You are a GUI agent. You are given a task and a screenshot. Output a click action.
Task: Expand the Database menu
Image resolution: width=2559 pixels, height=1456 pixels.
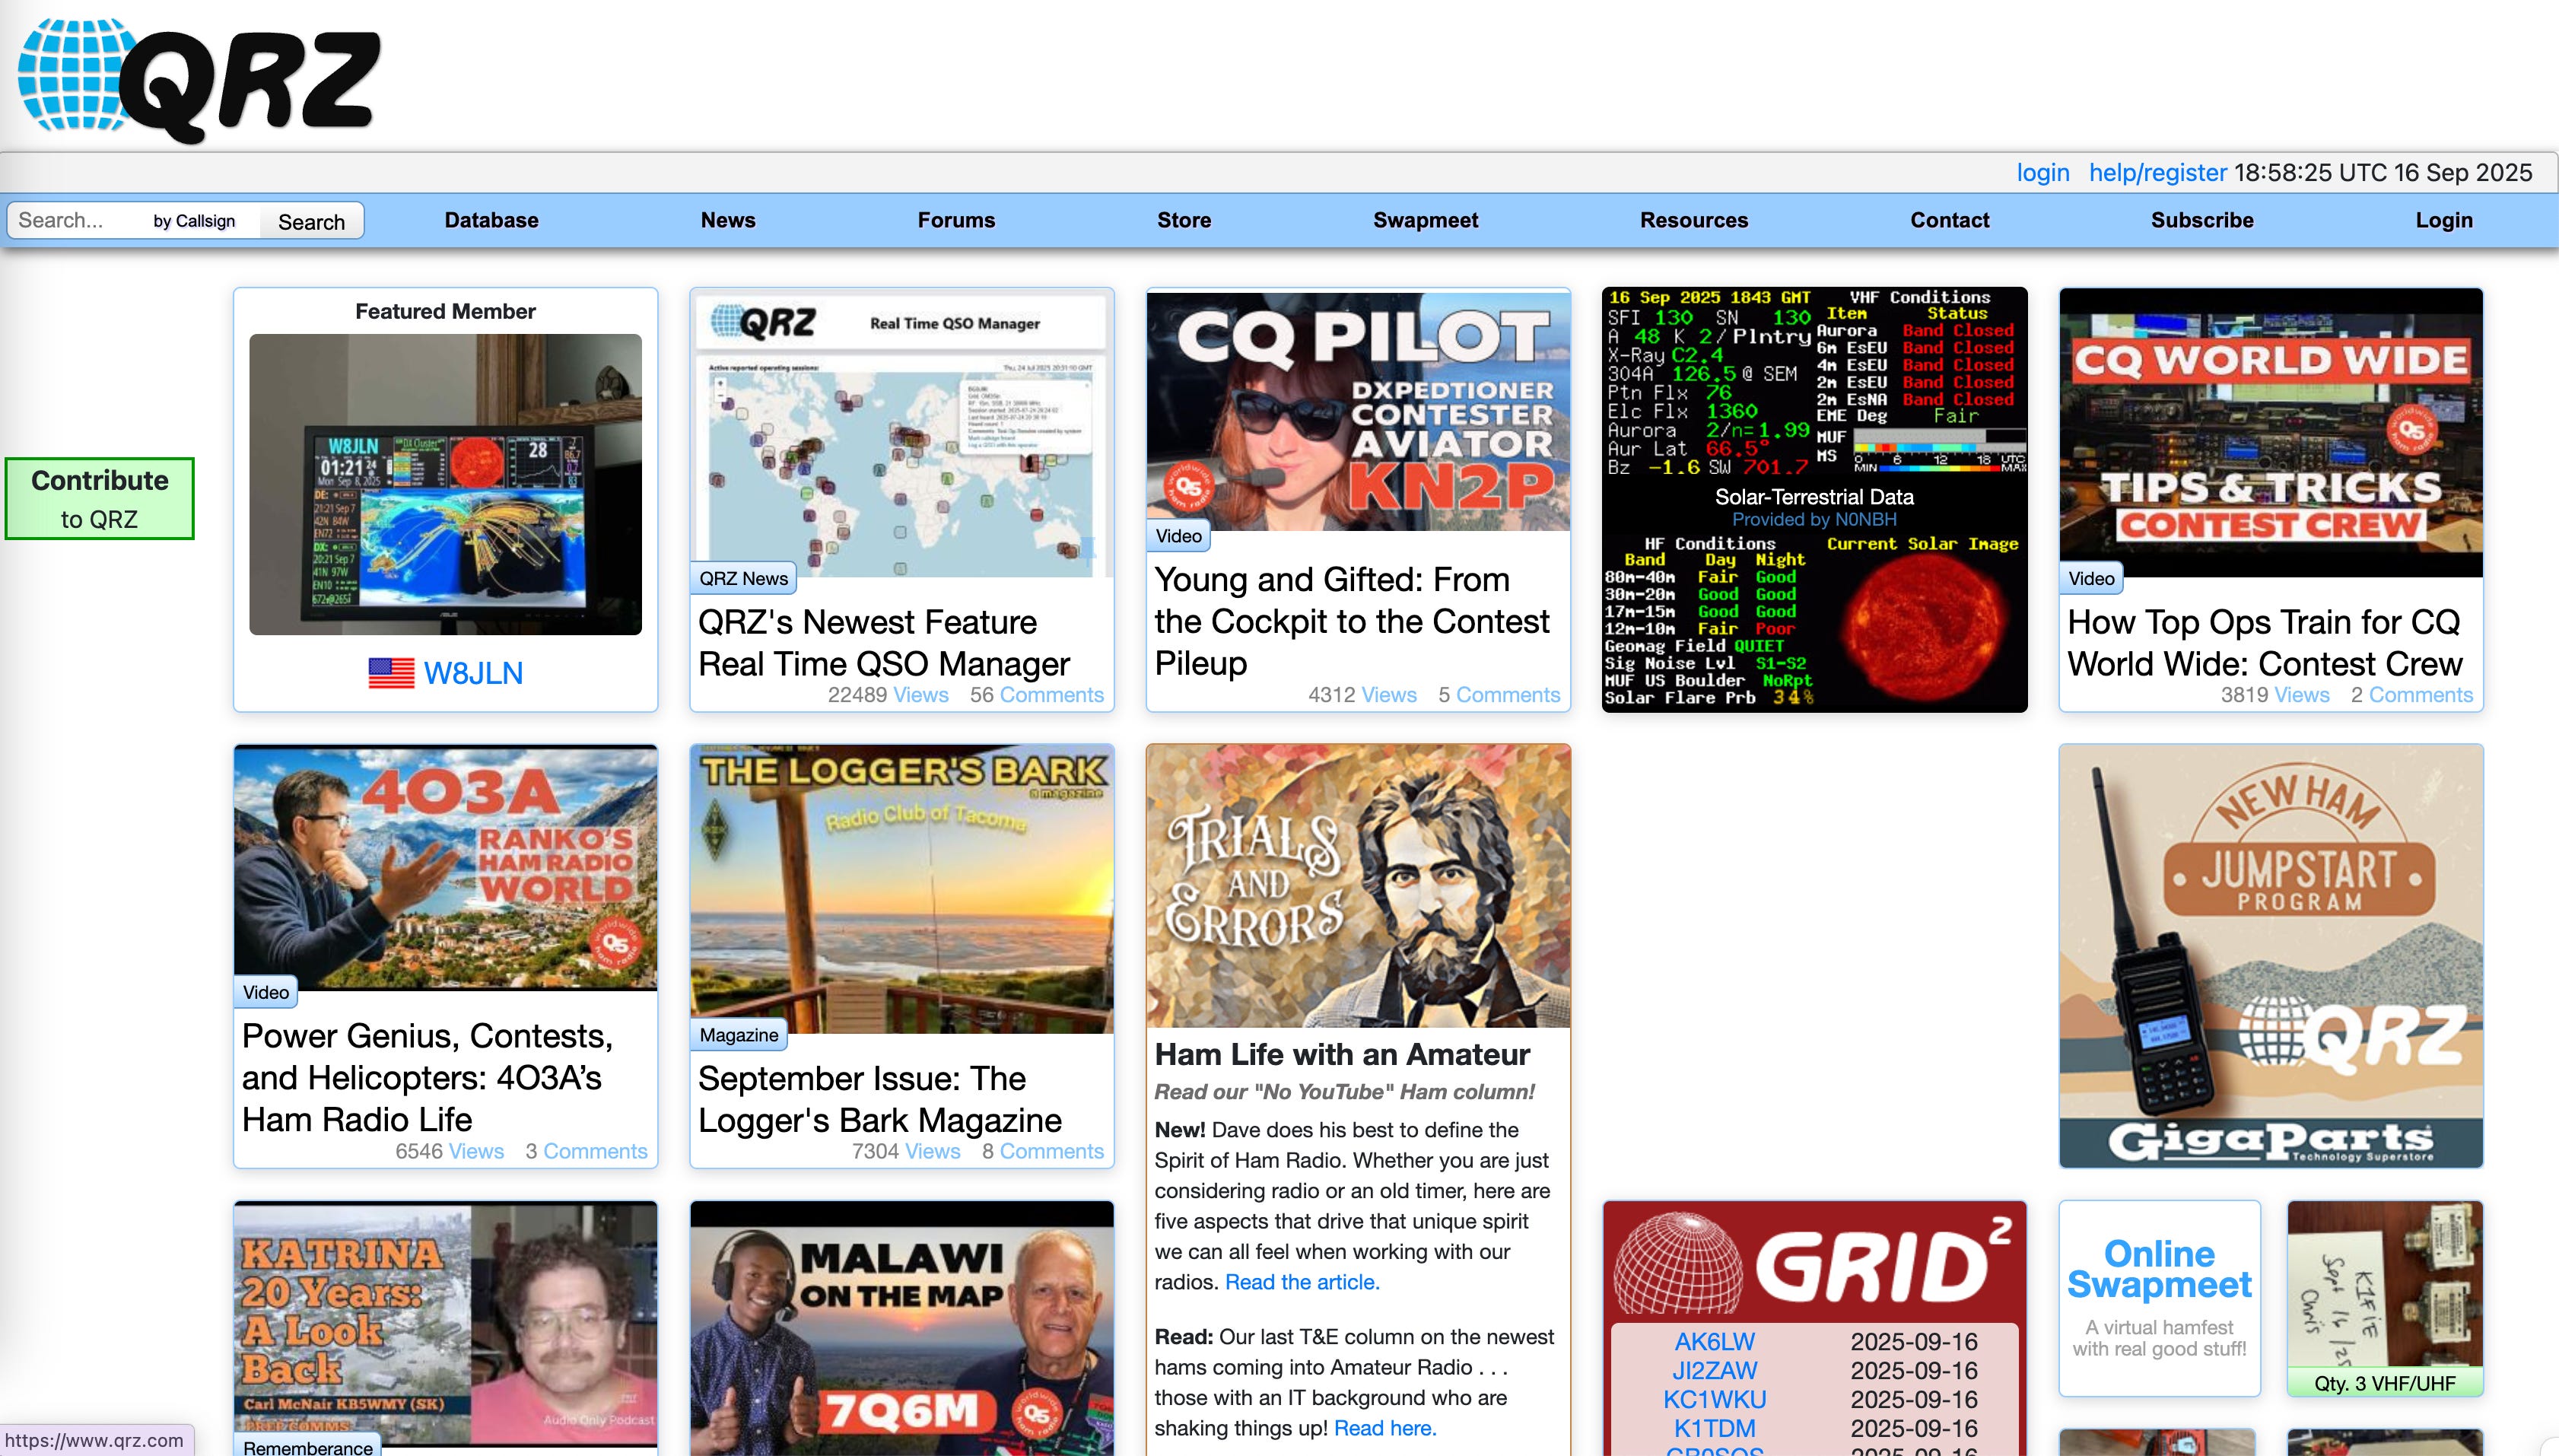coord(491,220)
